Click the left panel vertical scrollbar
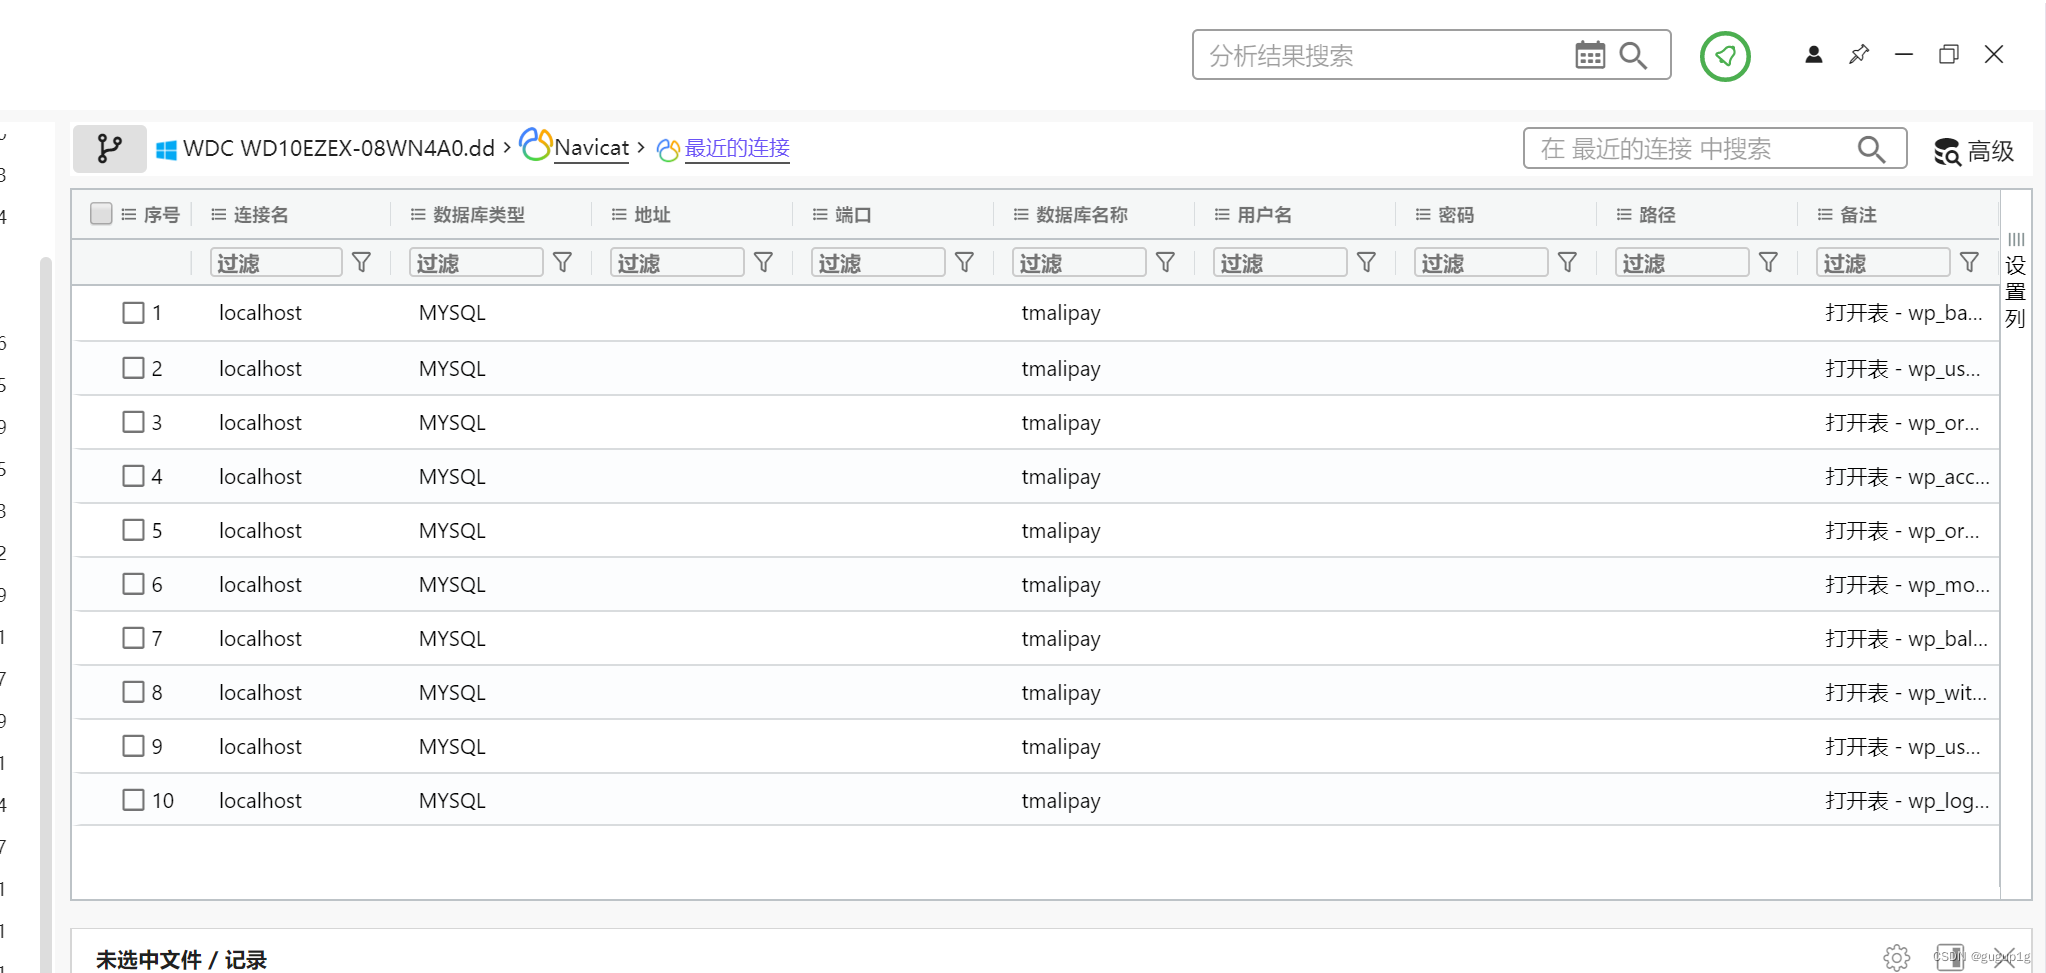2046x973 pixels. click(46, 615)
